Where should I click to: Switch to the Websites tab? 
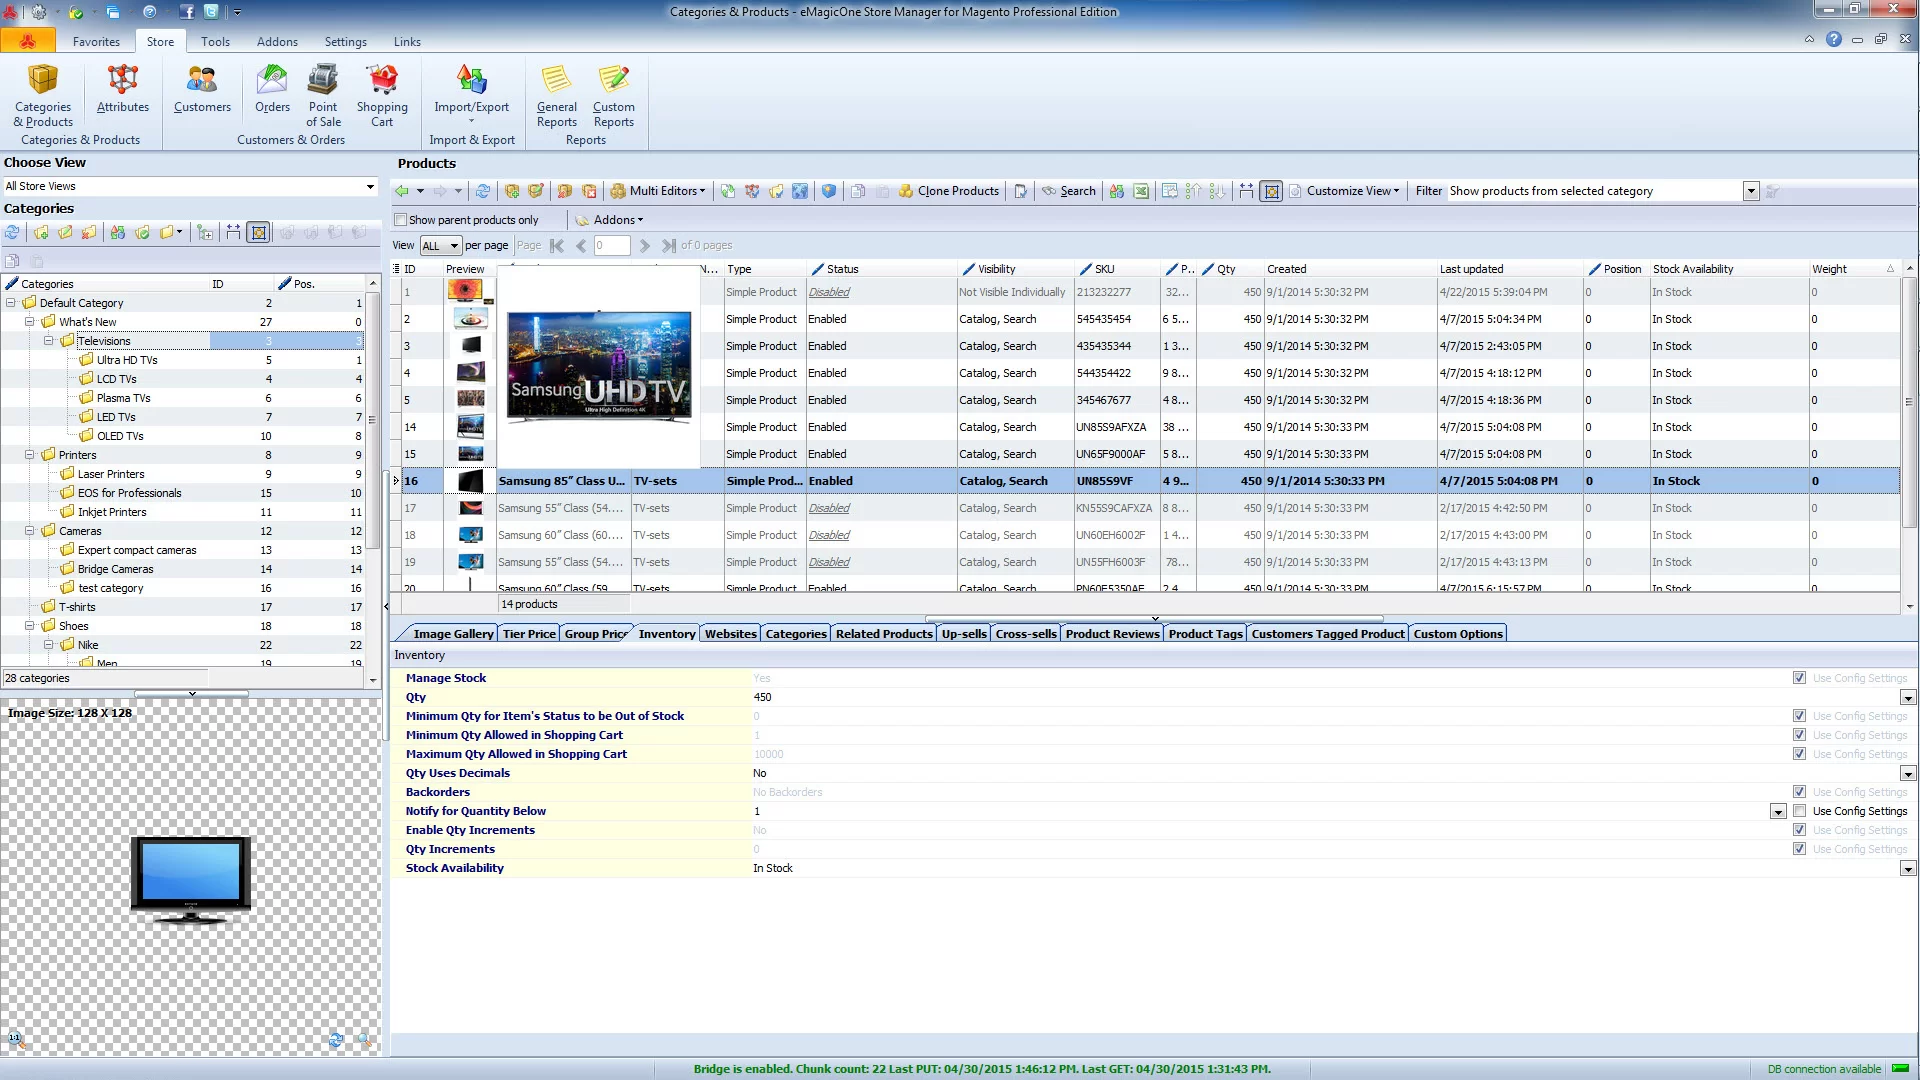pos(730,634)
